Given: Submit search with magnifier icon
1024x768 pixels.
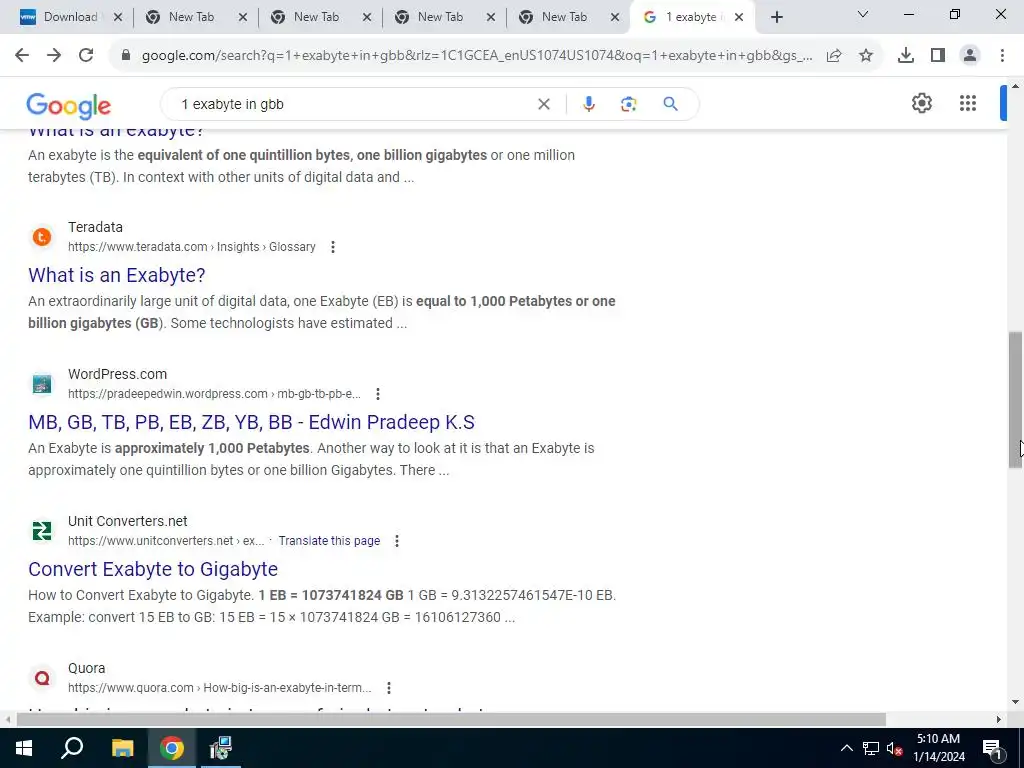Looking at the screenshot, I should (670, 104).
